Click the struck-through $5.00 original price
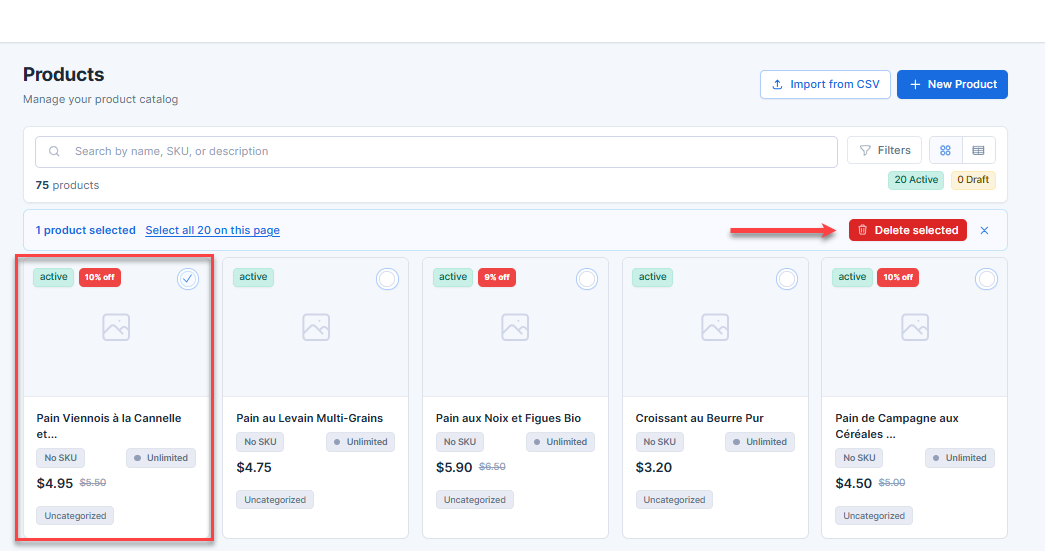This screenshot has height=551, width=1045. tap(892, 483)
